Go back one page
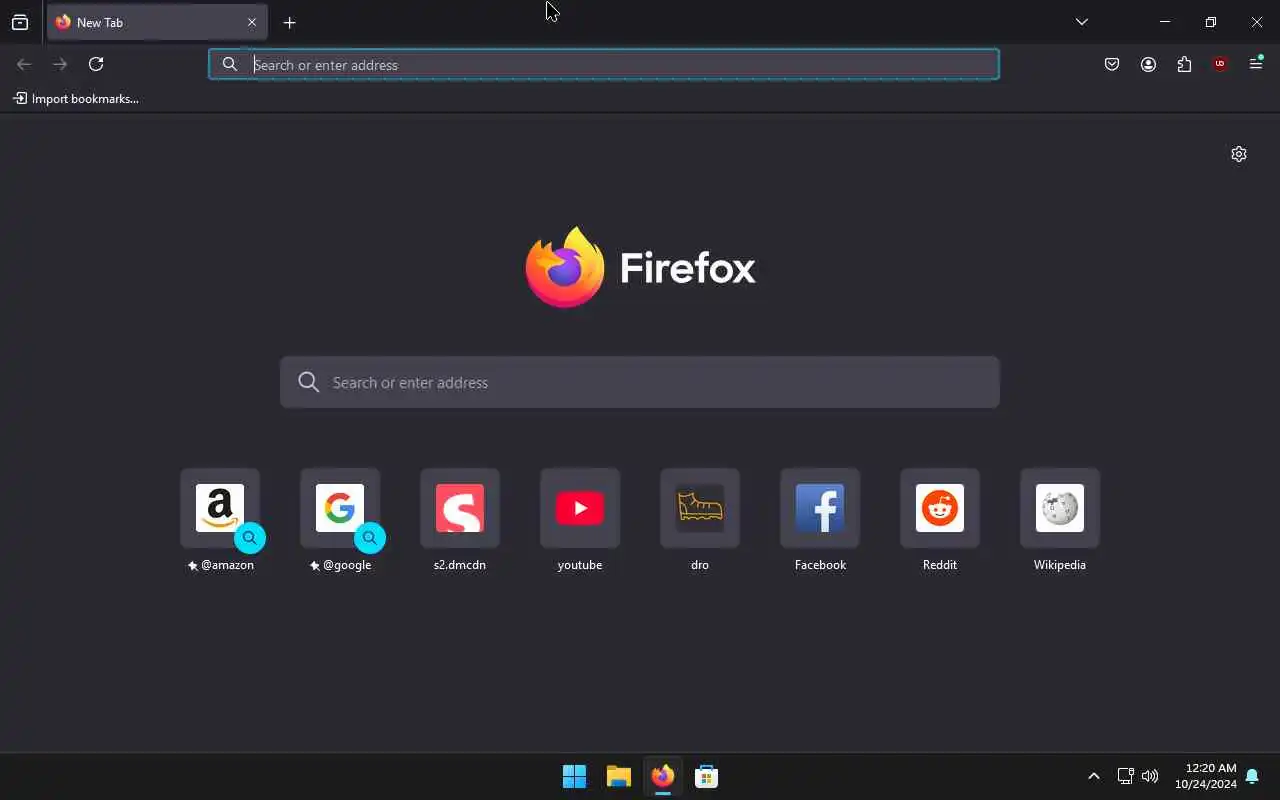 24,64
